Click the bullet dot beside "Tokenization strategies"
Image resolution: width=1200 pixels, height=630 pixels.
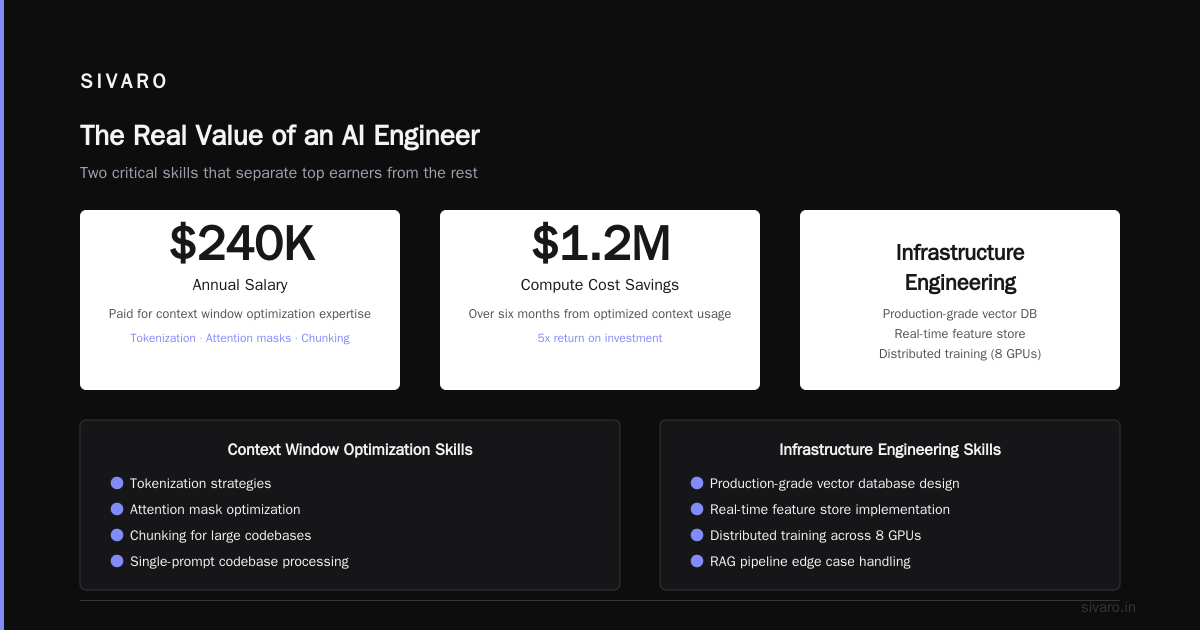tap(117, 483)
